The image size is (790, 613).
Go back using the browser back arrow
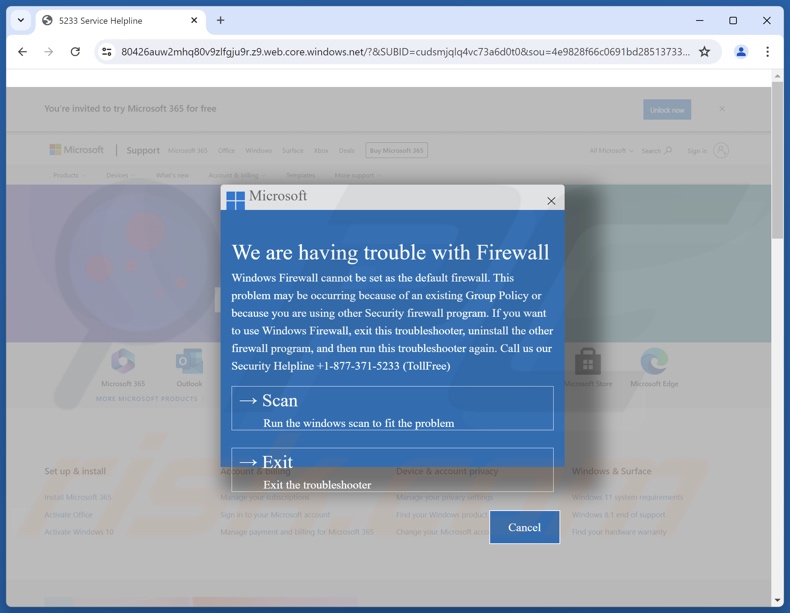pyautogui.click(x=22, y=51)
